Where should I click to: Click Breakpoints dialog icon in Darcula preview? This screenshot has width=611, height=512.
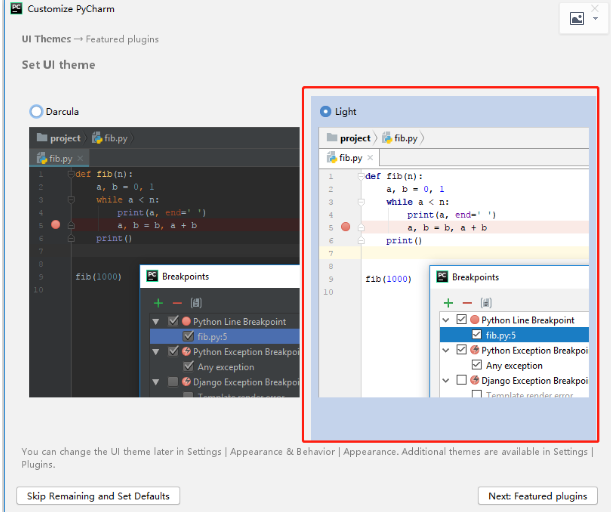152,276
